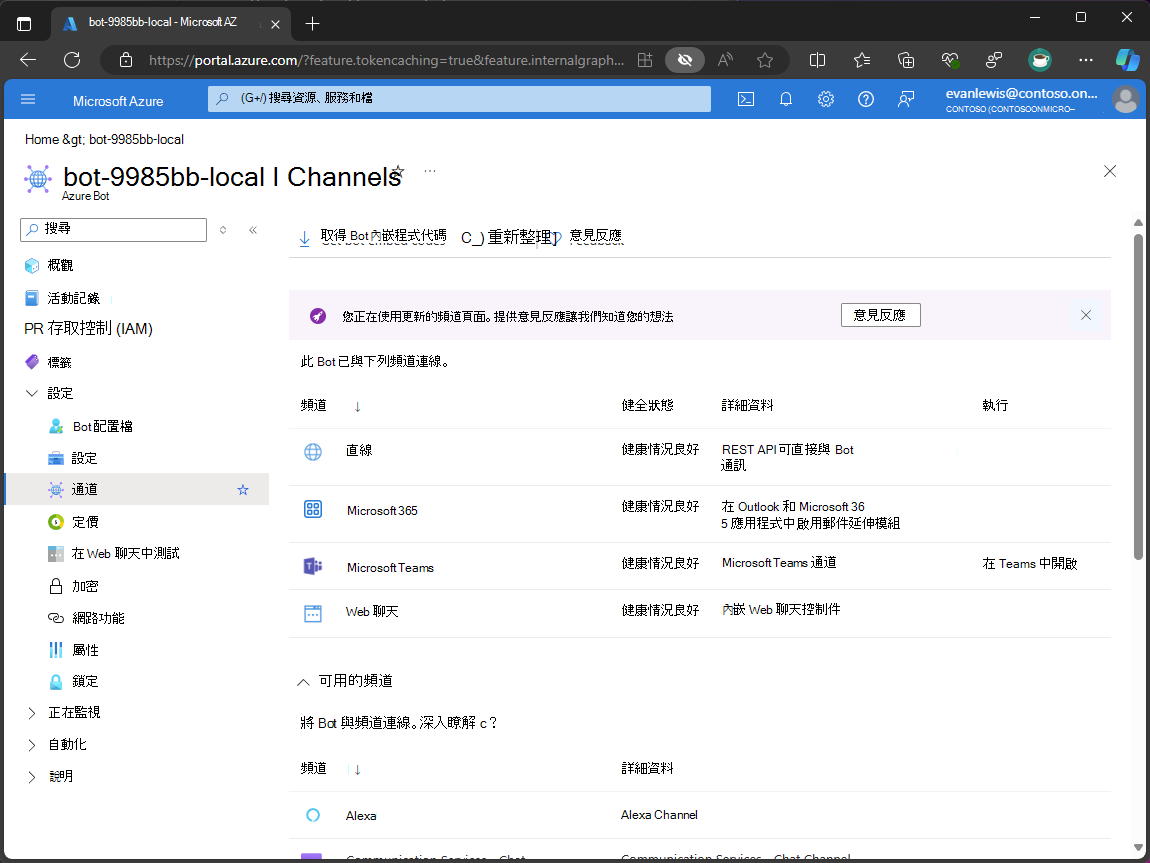The image size is (1150, 863).
Task: Open 屬性 sidebar item
Action: pos(85,650)
